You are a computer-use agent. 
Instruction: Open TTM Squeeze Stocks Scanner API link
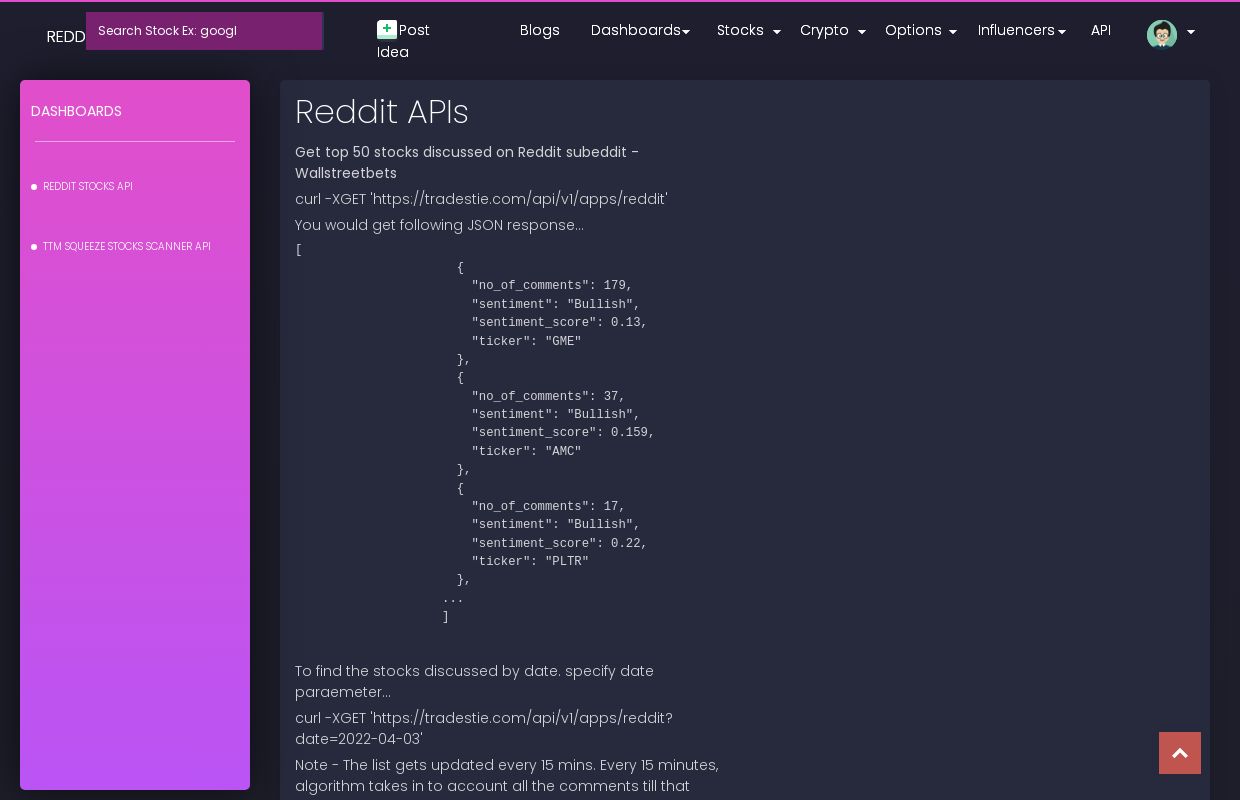click(126, 247)
